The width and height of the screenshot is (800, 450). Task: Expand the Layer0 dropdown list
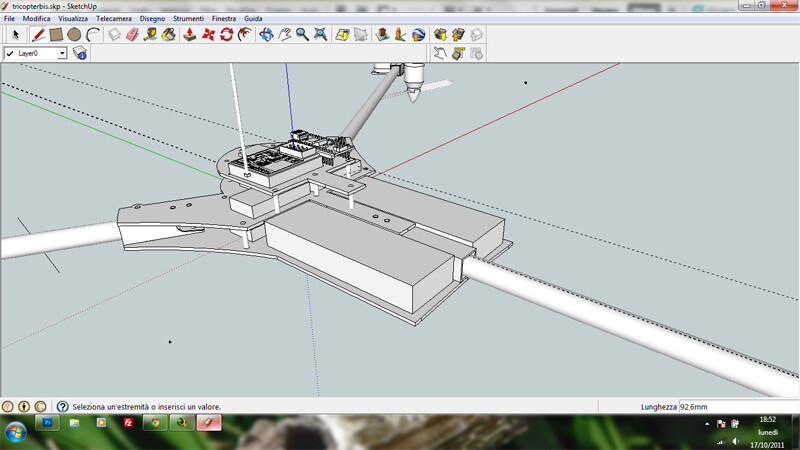pos(62,53)
